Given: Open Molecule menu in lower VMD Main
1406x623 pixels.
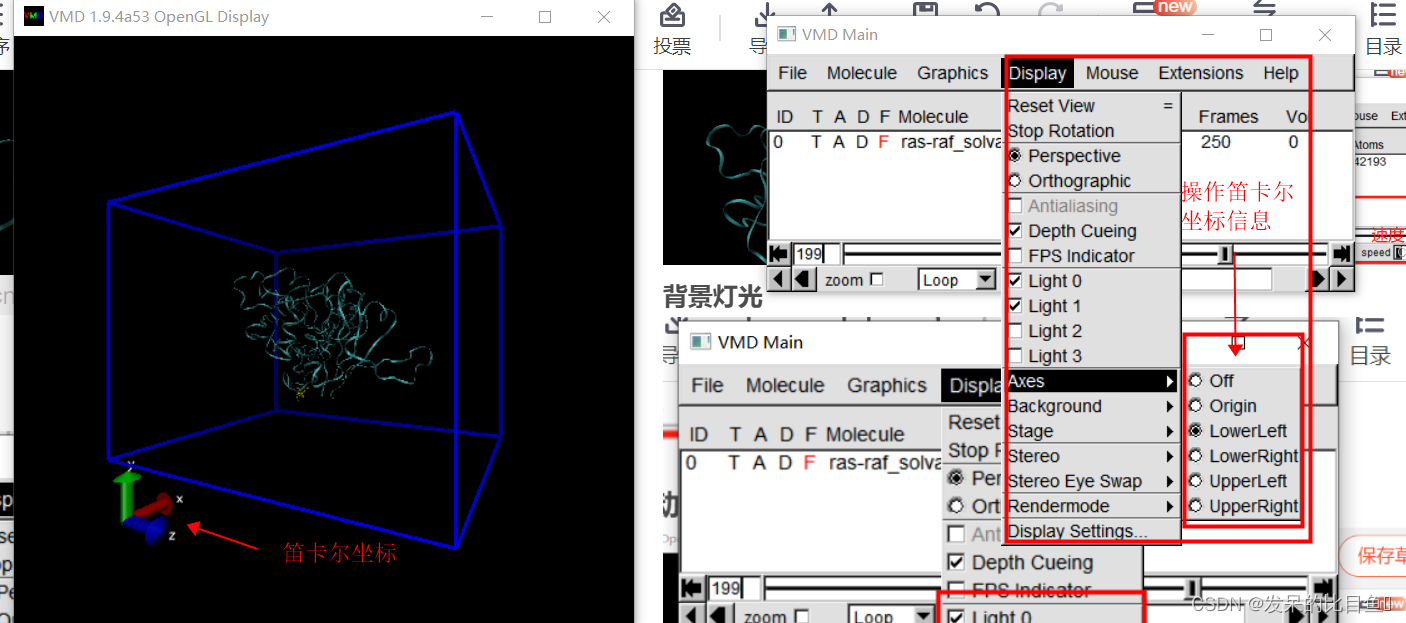Looking at the screenshot, I should [x=785, y=385].
